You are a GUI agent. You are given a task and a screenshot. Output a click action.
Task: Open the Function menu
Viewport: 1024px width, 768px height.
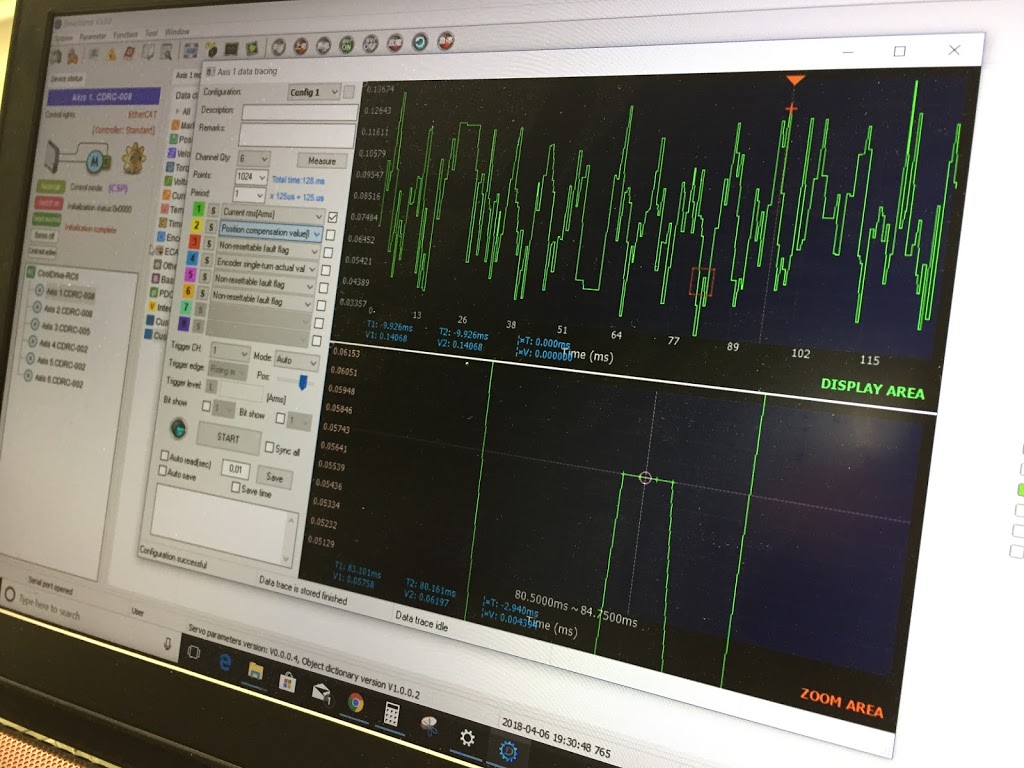(125, 35)
